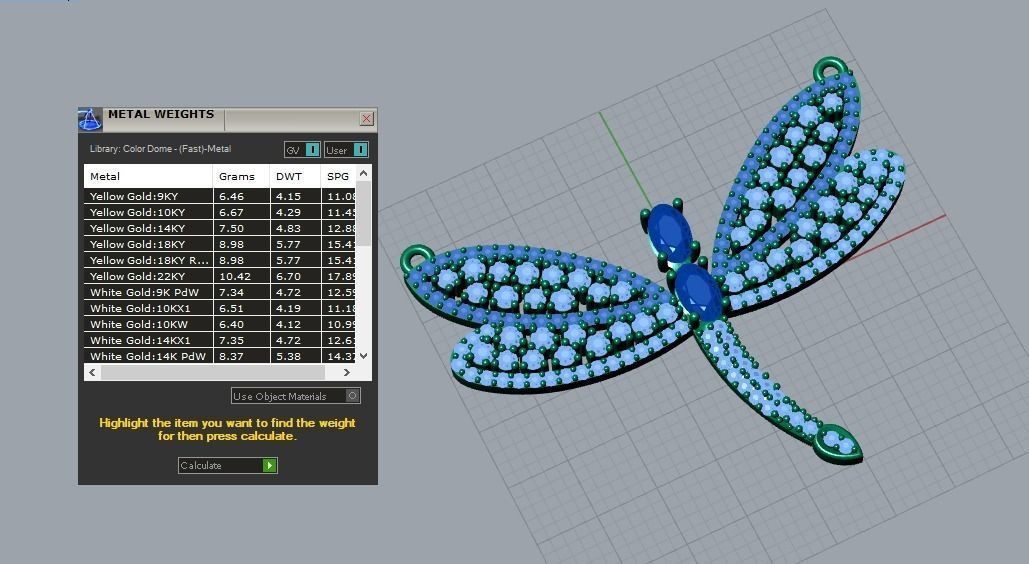
Task: Click the horizontal scroll right arrow
Action: 346,372
